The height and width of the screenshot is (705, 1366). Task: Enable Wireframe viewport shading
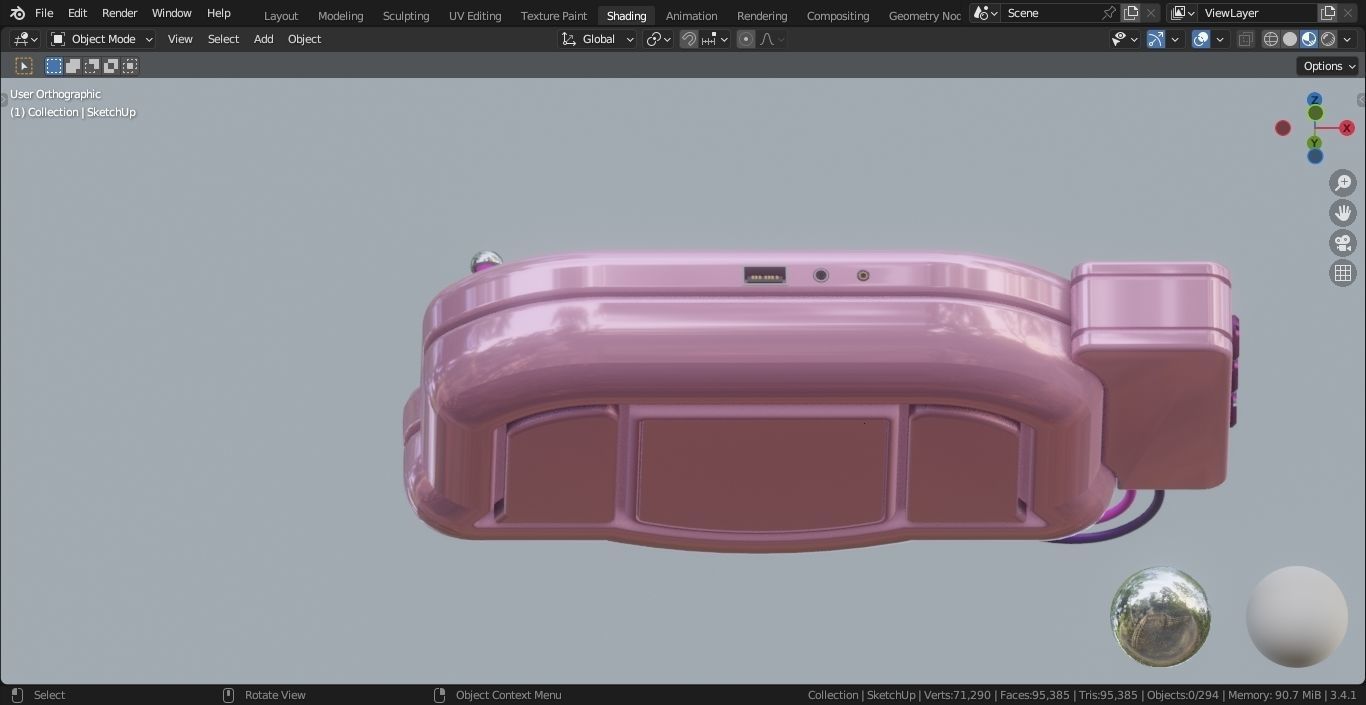click(x=1270, y=39)
